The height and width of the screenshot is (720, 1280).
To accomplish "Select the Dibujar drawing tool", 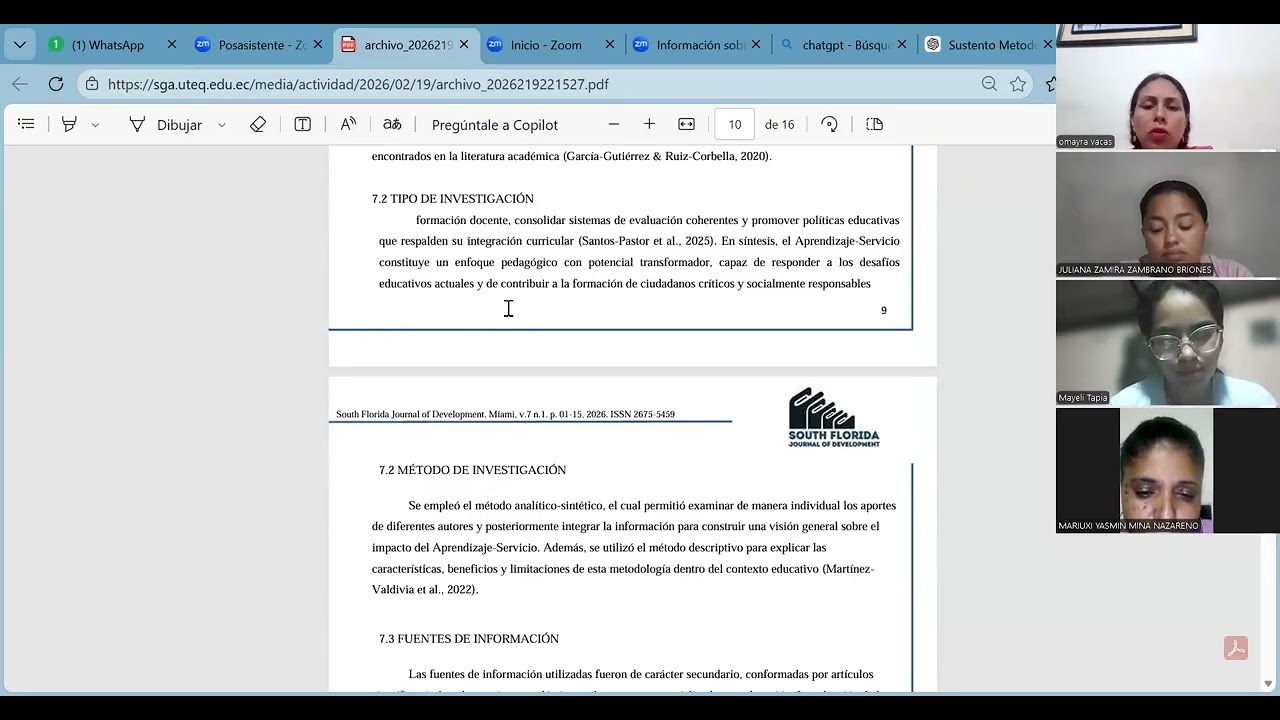I will click(x=166, y=124).
